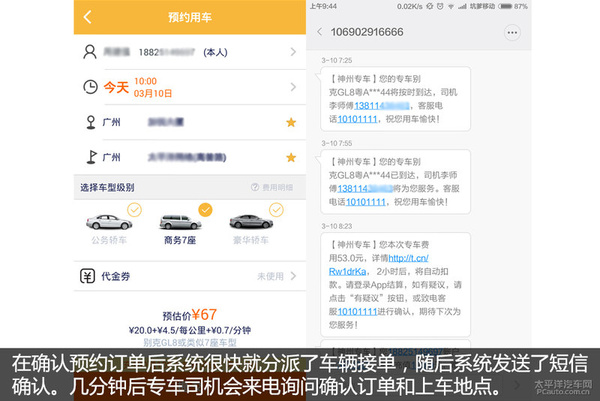Viewport: 600px width, 401px height.
Task: Tap the 豪华轿车 car image
Action: point(251,222)
